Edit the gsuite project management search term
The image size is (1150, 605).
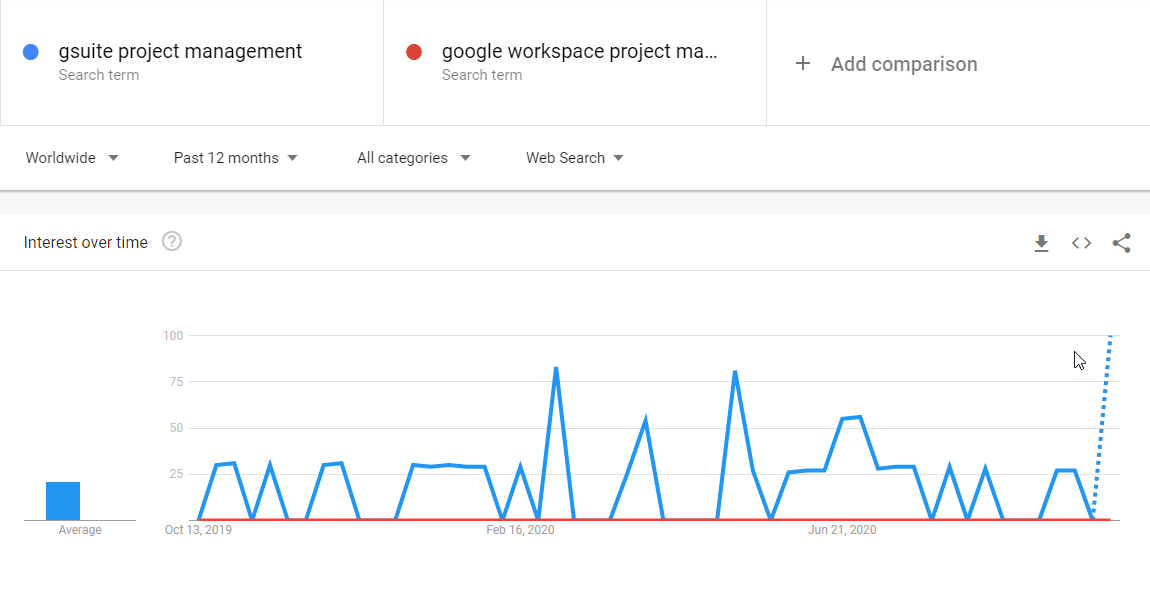pos(180,52)
